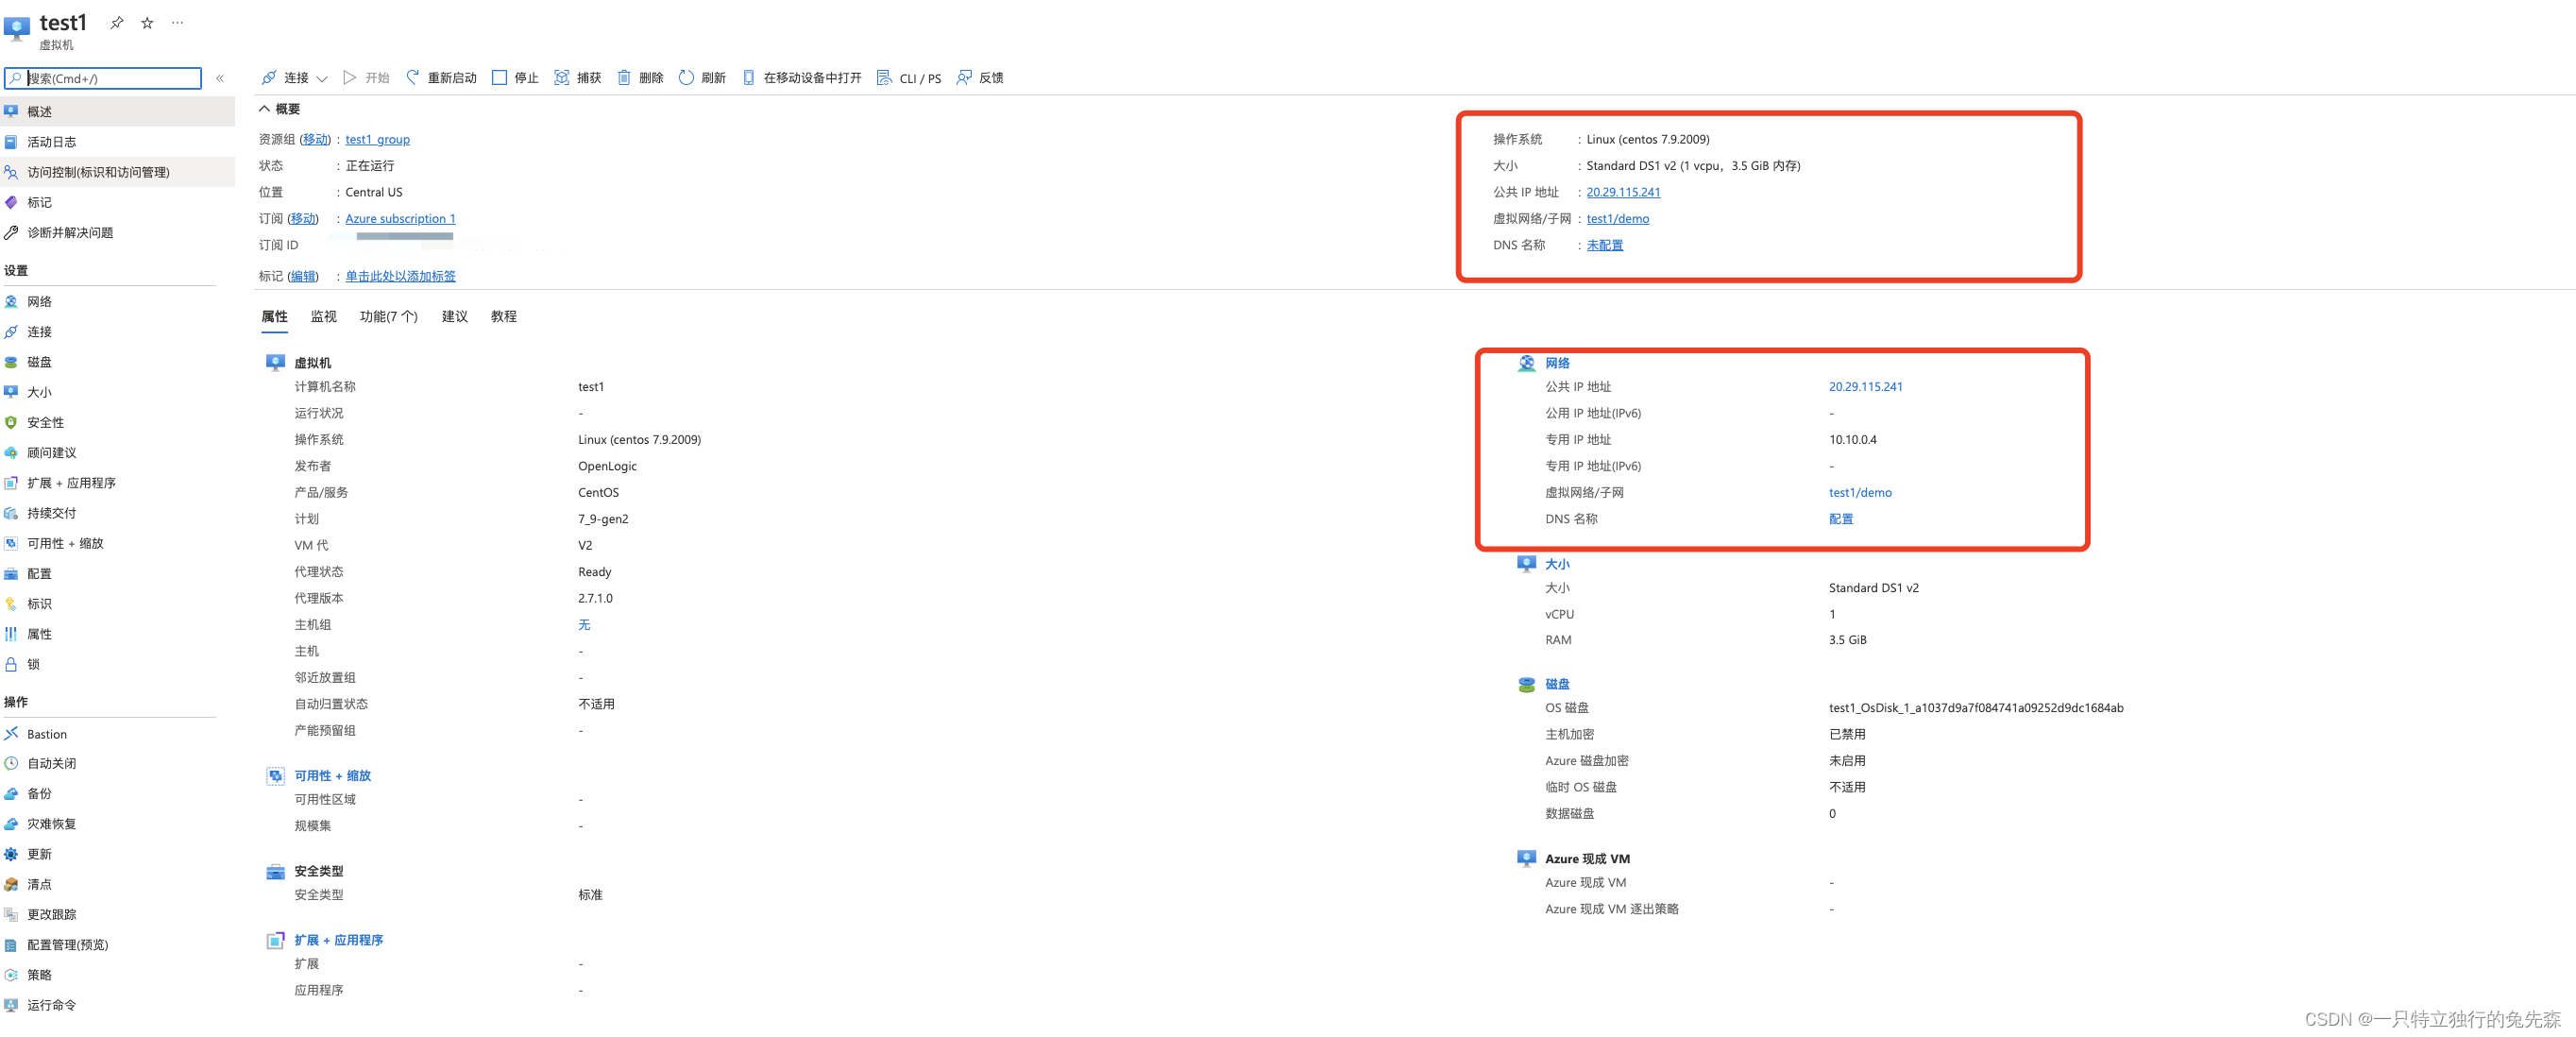Click the 大小 section heading link

click(1557, 564)
